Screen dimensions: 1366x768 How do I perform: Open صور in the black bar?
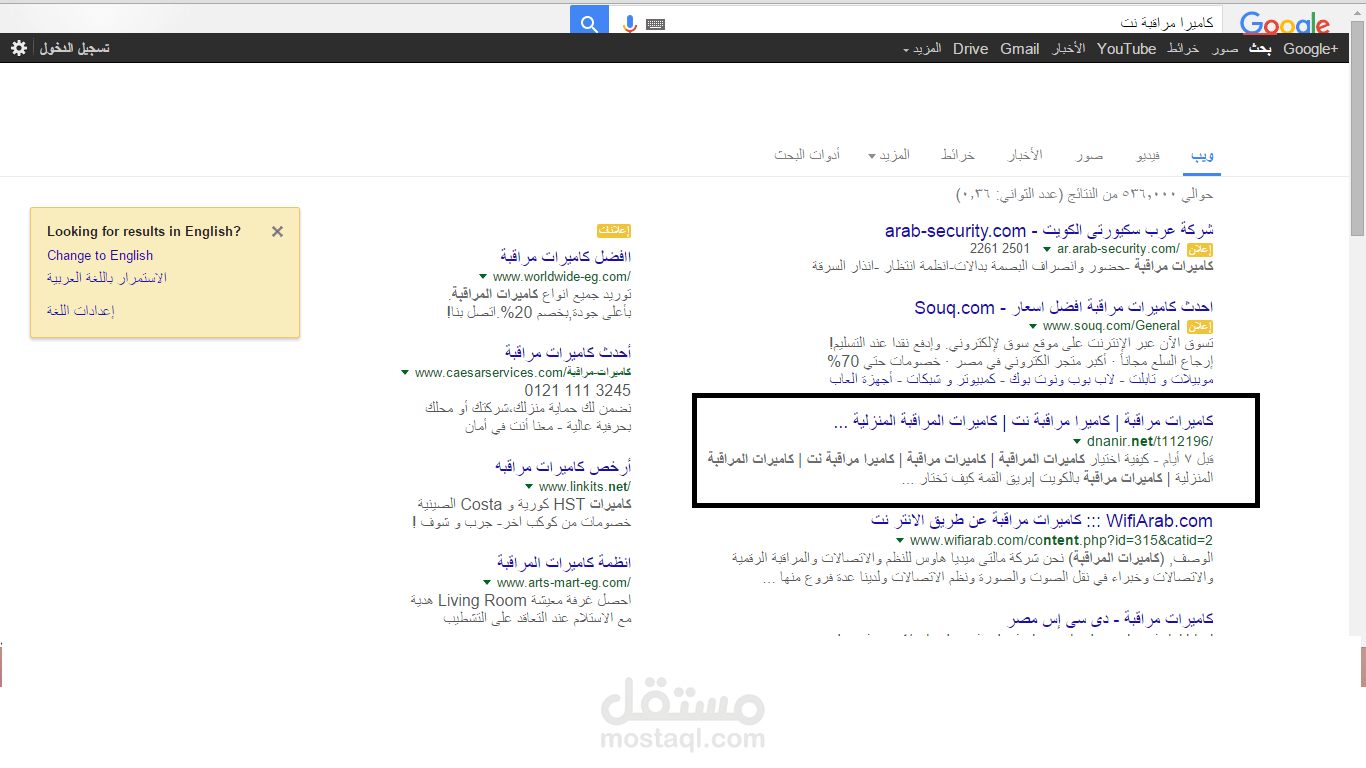click(1225, 49)
